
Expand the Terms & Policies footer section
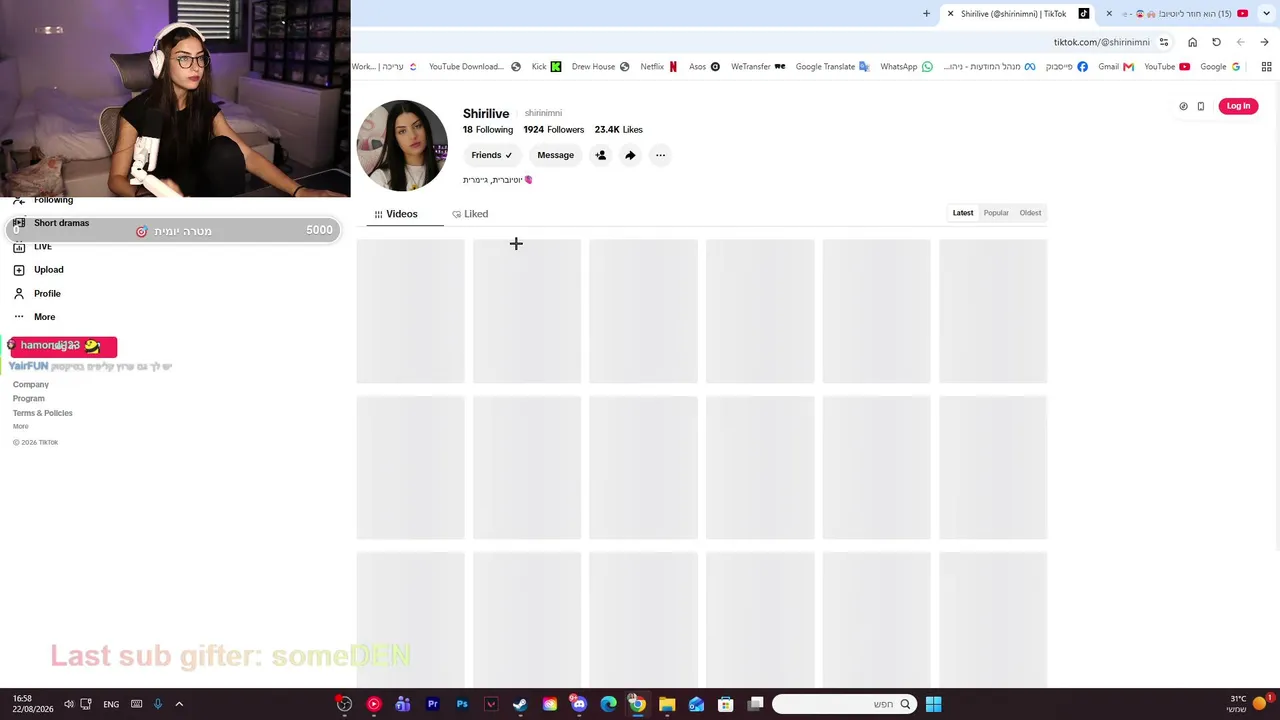43,413
